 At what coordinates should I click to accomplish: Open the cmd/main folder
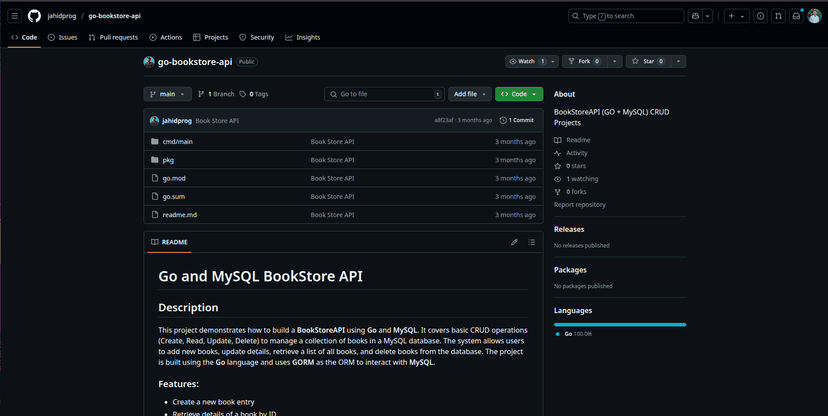pyautogui.click(x=177, y=142)
